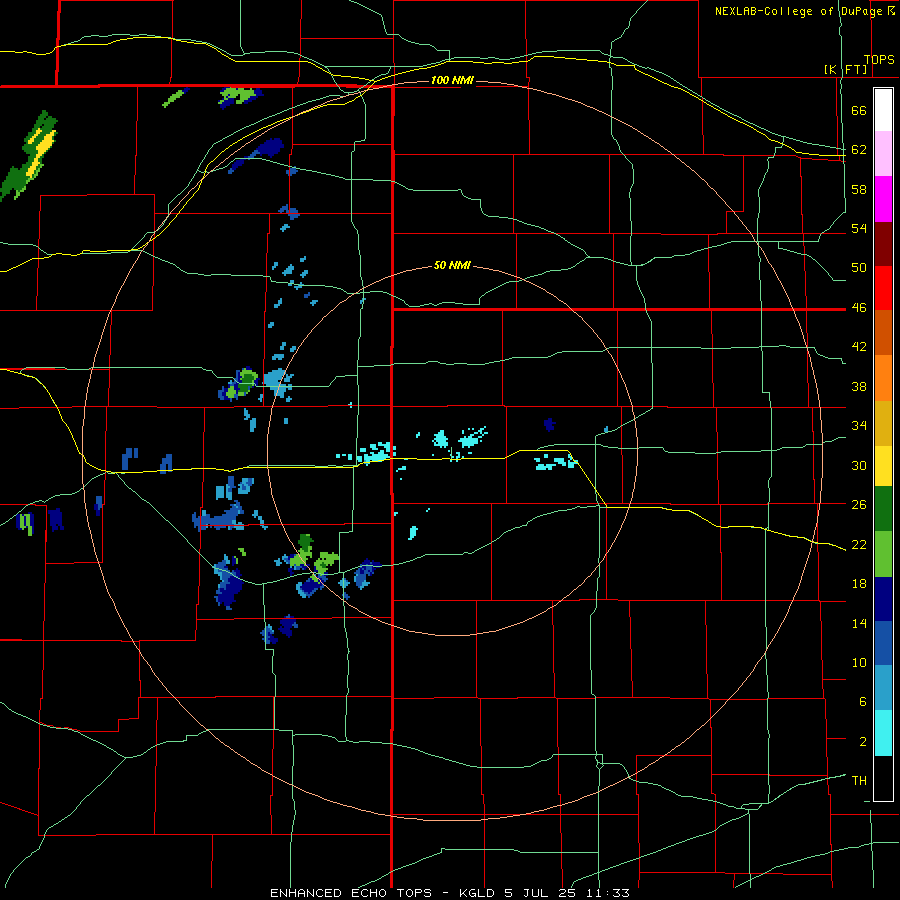Viewport: 900px width, 900px height.
Task: Click the [K FT] units label
Action: tap(845, 69)
